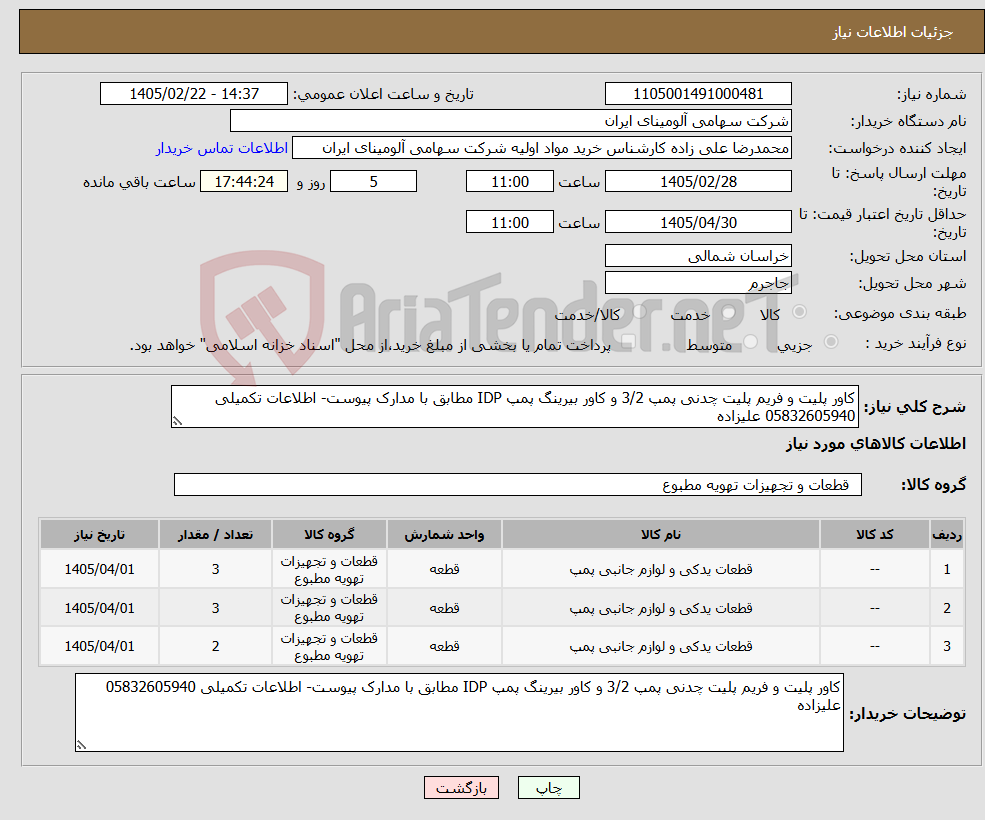This screenshot has width=985, height=820.
Task: Click the شرح کلی نیاز description textarea
Action: [514, 407]
